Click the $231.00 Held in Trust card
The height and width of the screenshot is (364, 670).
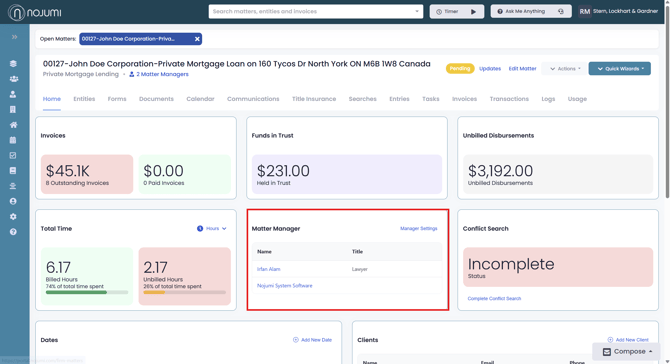coord(347,174)
